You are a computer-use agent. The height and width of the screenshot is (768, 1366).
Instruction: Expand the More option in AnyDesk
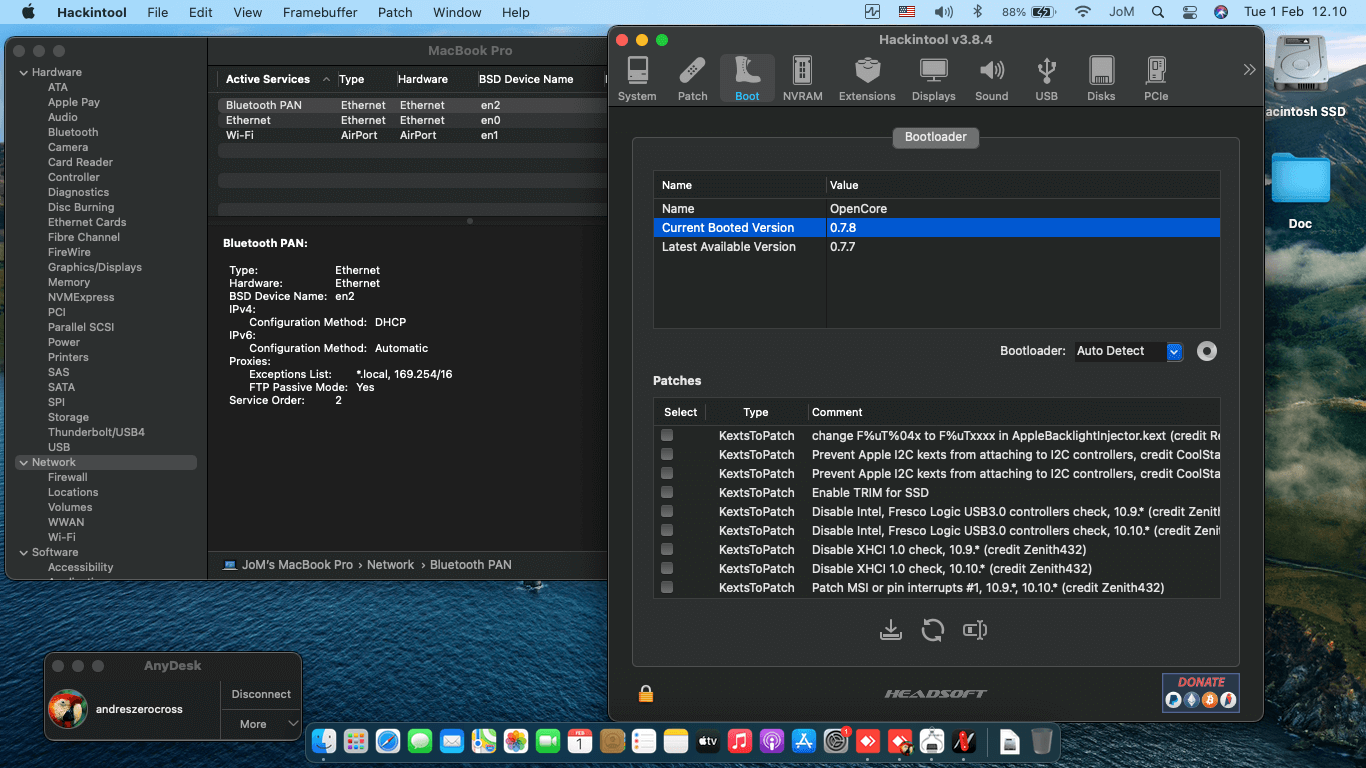[260, 724]
